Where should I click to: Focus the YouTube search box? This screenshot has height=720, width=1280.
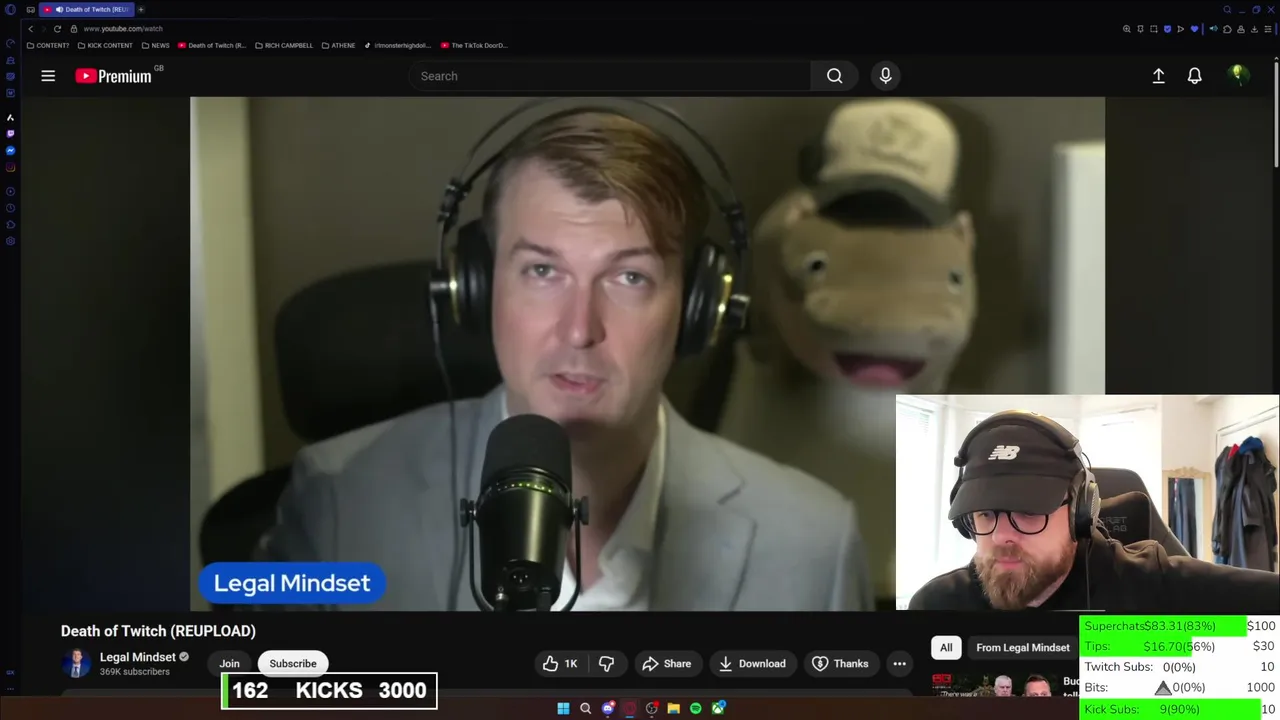point(610,76)
